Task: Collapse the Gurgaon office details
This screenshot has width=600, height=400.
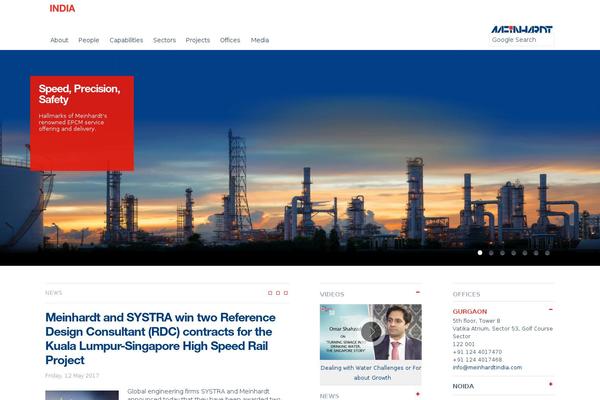Action: [551, 309]
